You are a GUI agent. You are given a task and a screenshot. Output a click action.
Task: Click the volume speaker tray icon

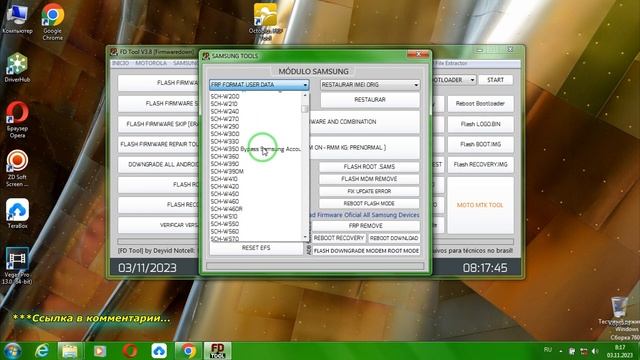click(596, 351)
